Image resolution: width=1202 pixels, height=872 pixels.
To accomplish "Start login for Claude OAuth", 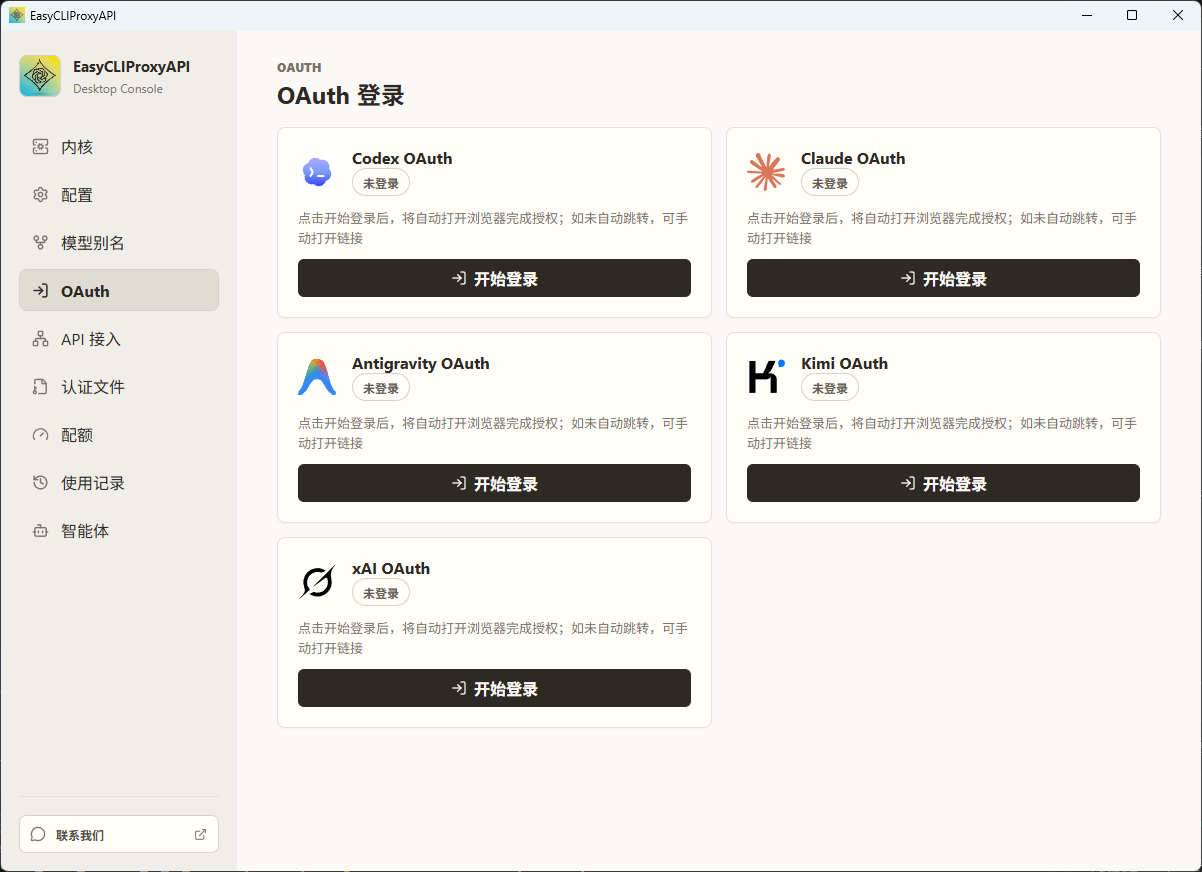I will [x=943, y=278].
